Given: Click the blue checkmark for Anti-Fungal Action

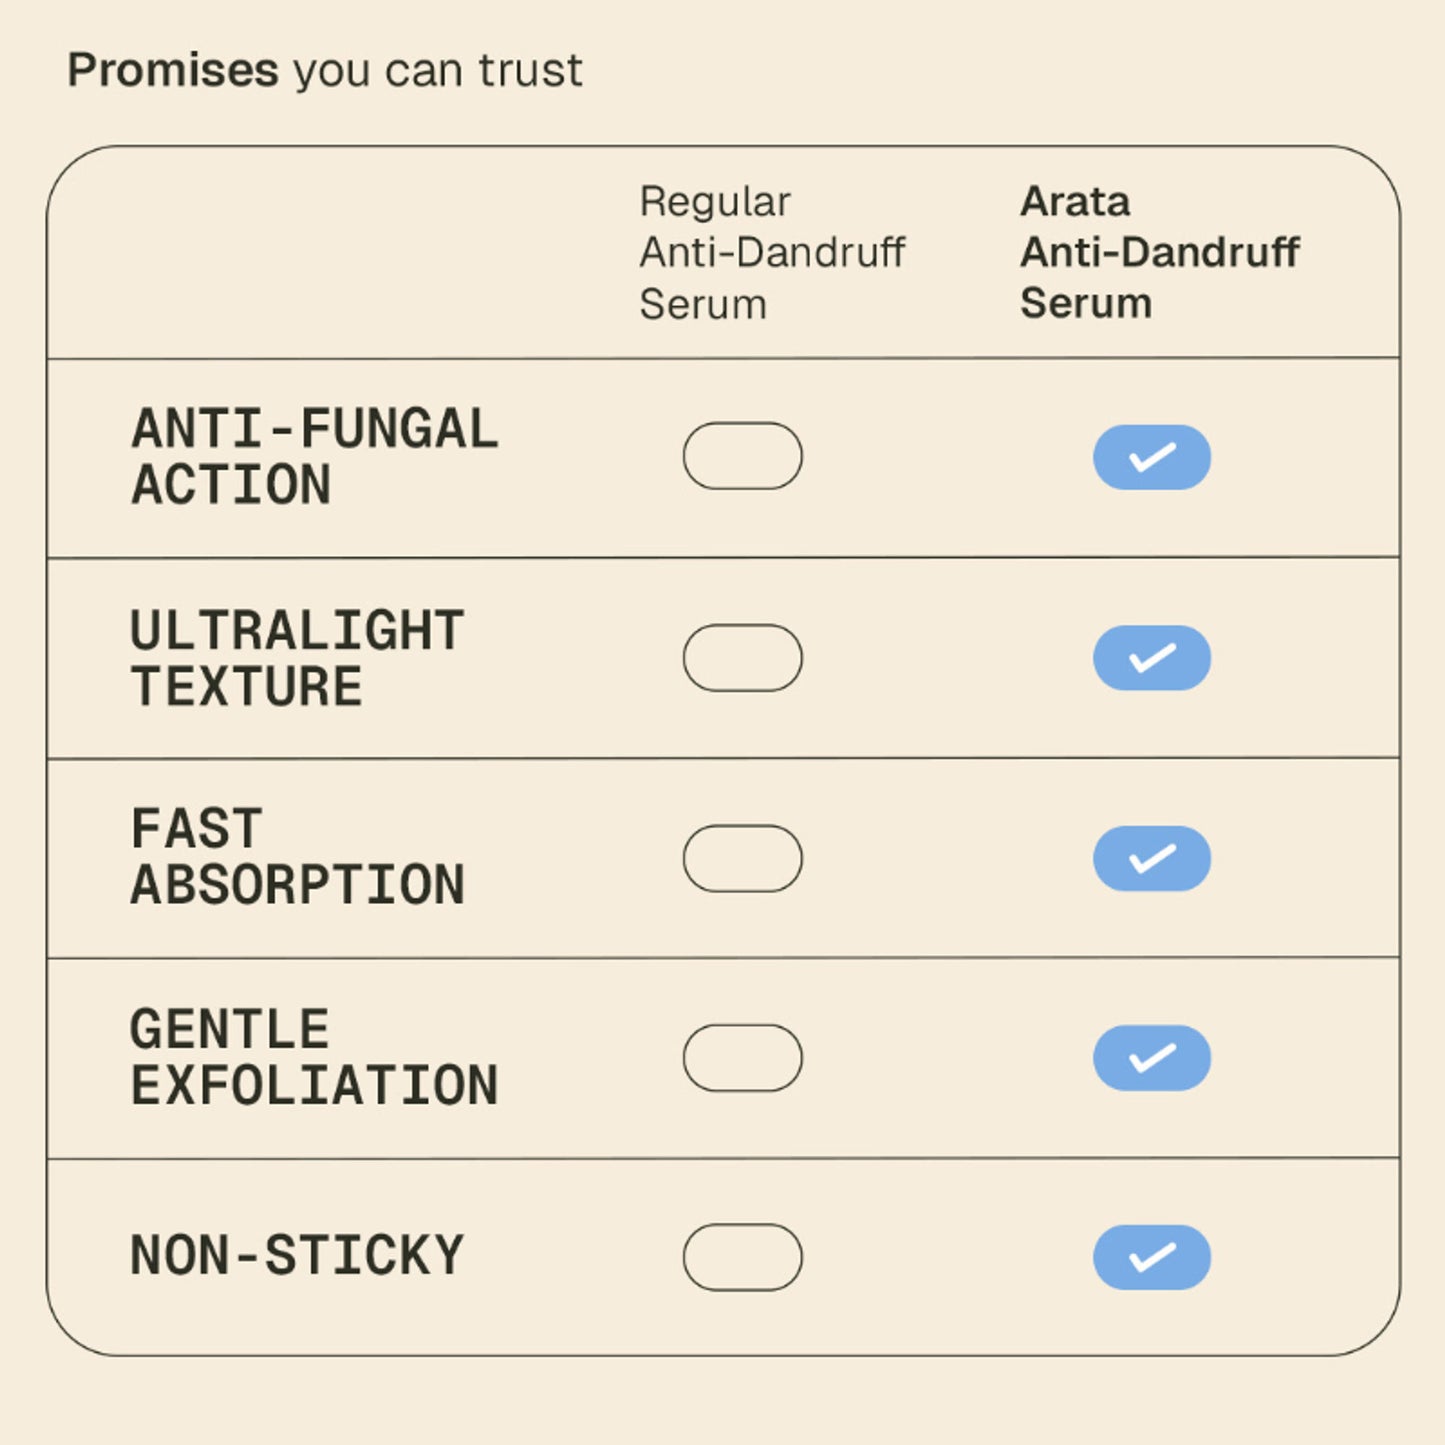Looking at the screenshot, I should click(x=1152, y=457).
